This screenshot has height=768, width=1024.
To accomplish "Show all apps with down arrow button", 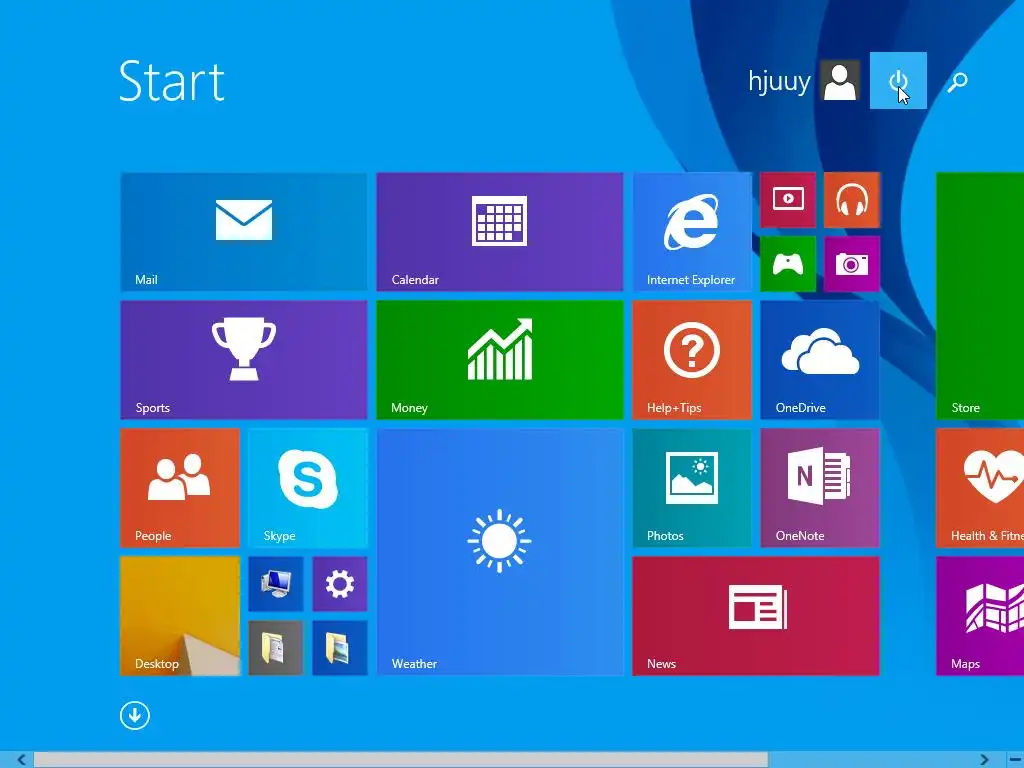I will [135, 715].
